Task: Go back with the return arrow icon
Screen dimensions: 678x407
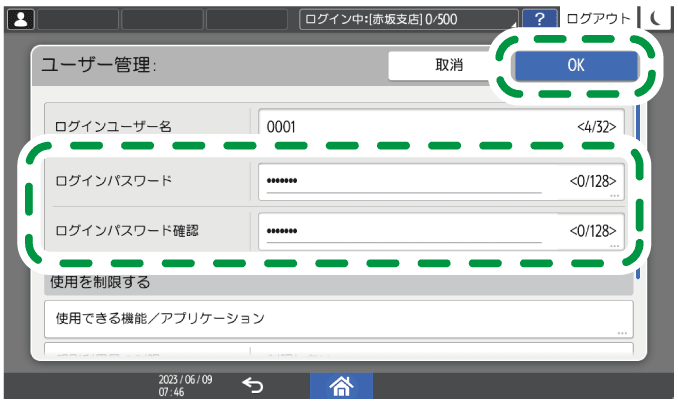Action: point(253,385)
